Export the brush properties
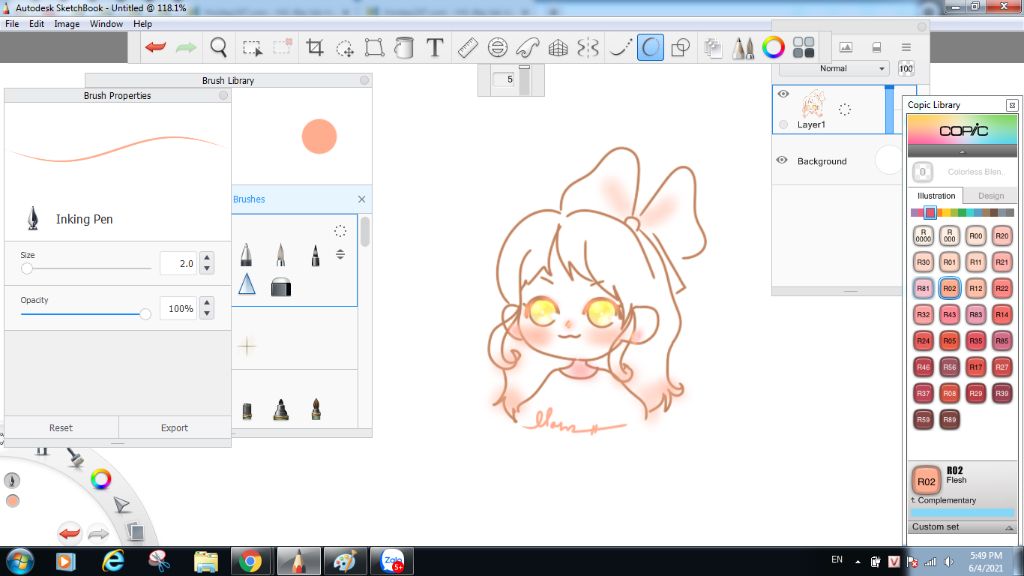Screen dimensions: 1024x576 pyautogui.click(x=174, y=428)
